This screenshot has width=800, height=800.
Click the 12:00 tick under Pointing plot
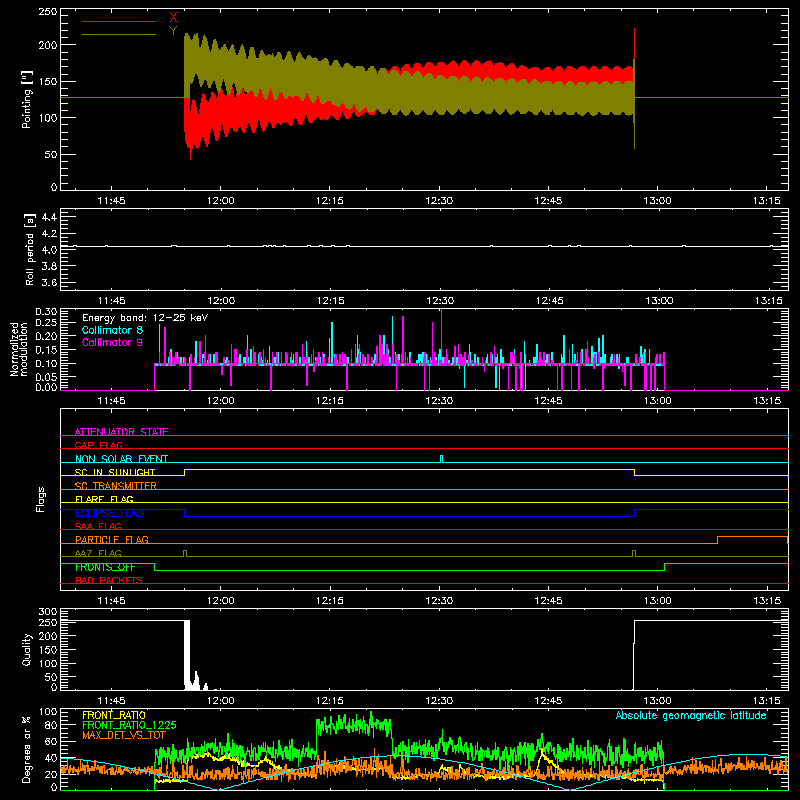tap(221, 201)
